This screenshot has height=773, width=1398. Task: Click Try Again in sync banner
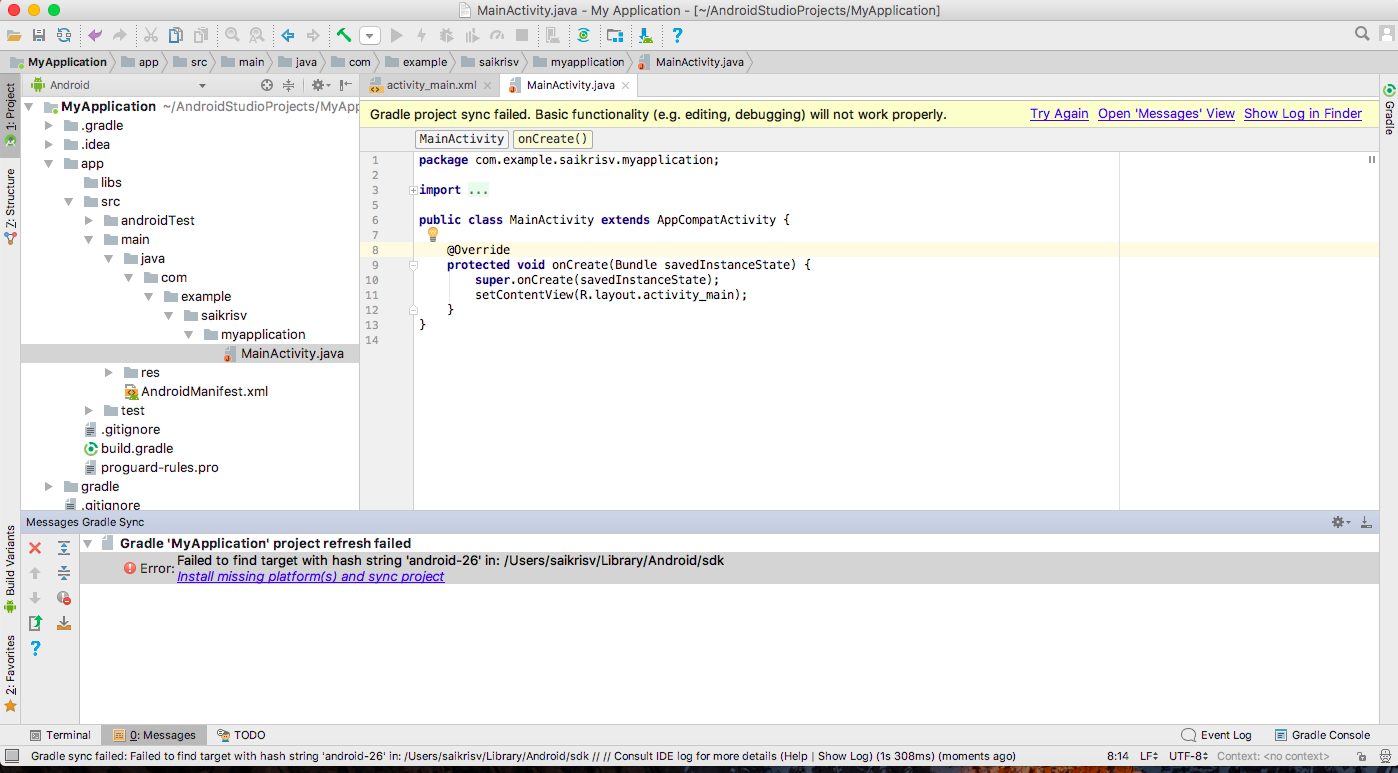(1059, 114)
